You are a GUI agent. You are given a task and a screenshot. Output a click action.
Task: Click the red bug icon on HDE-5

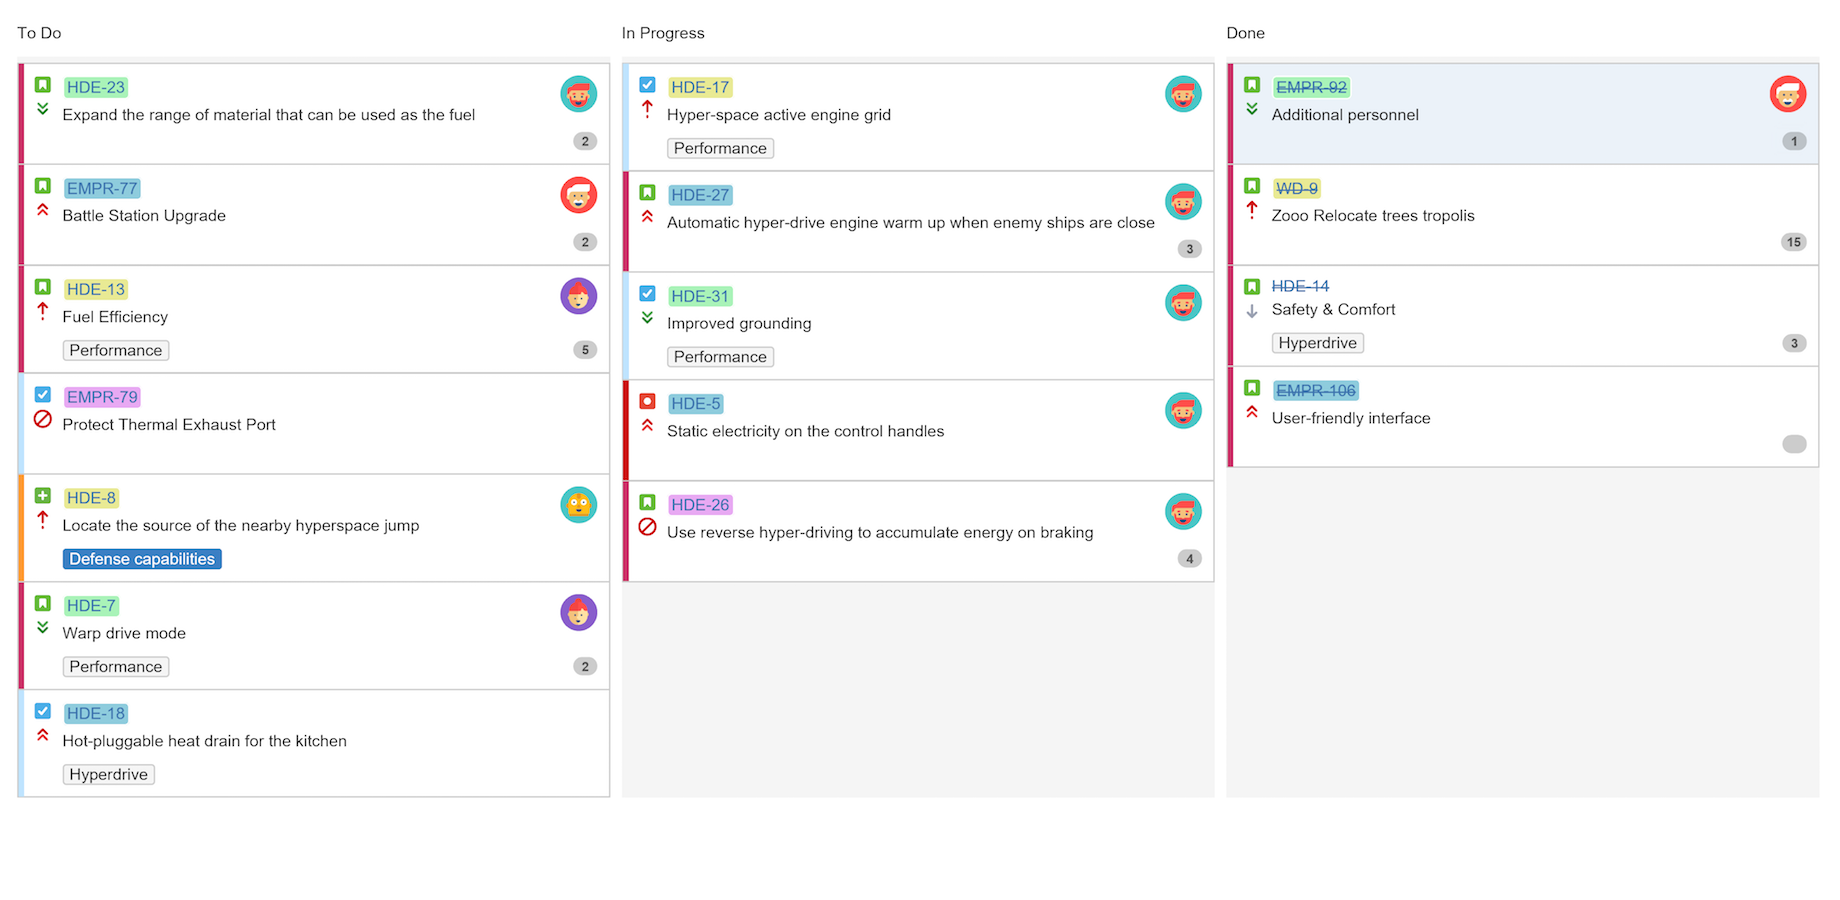(648, 403)
